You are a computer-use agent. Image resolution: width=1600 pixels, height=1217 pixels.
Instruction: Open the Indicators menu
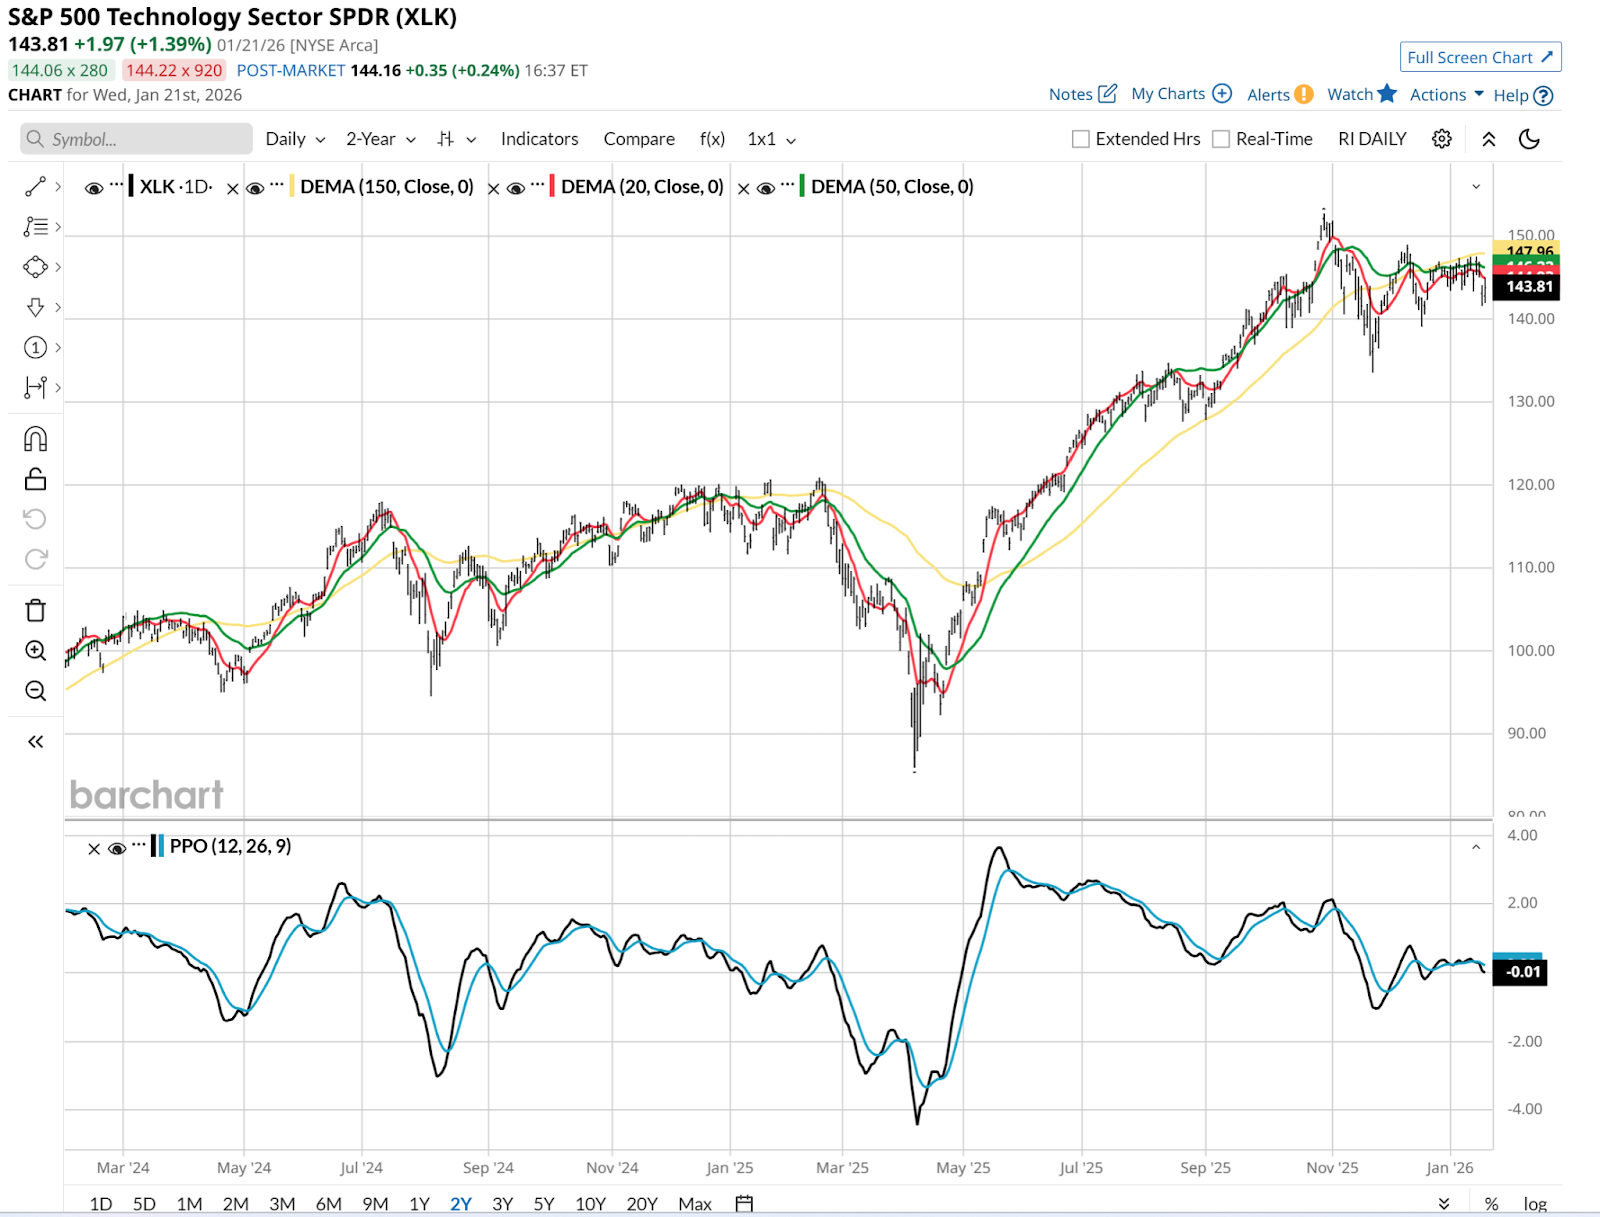pos(539,139)
